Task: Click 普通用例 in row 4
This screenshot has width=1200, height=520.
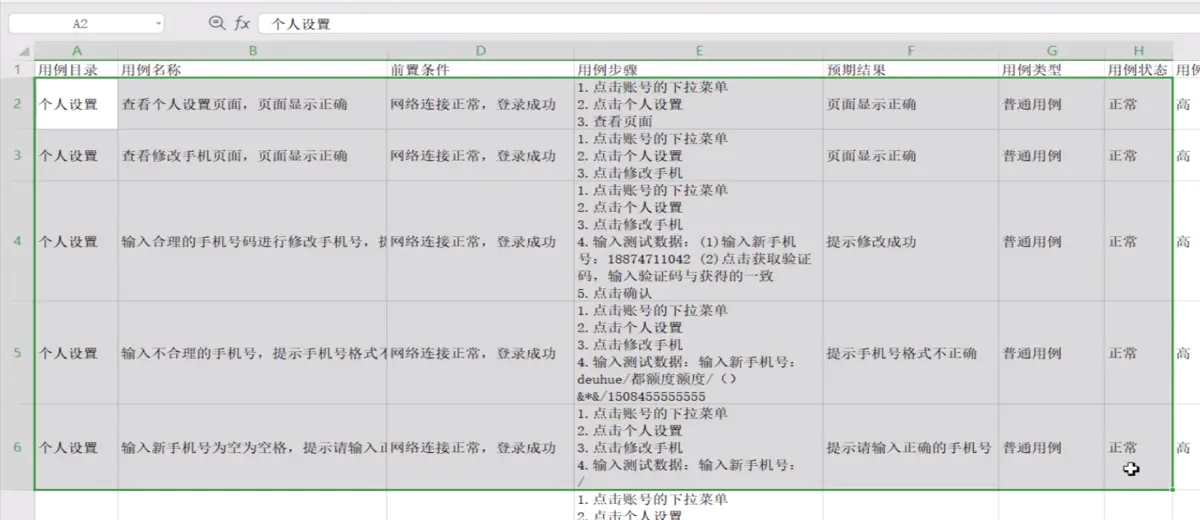Action: (1052, 241)
